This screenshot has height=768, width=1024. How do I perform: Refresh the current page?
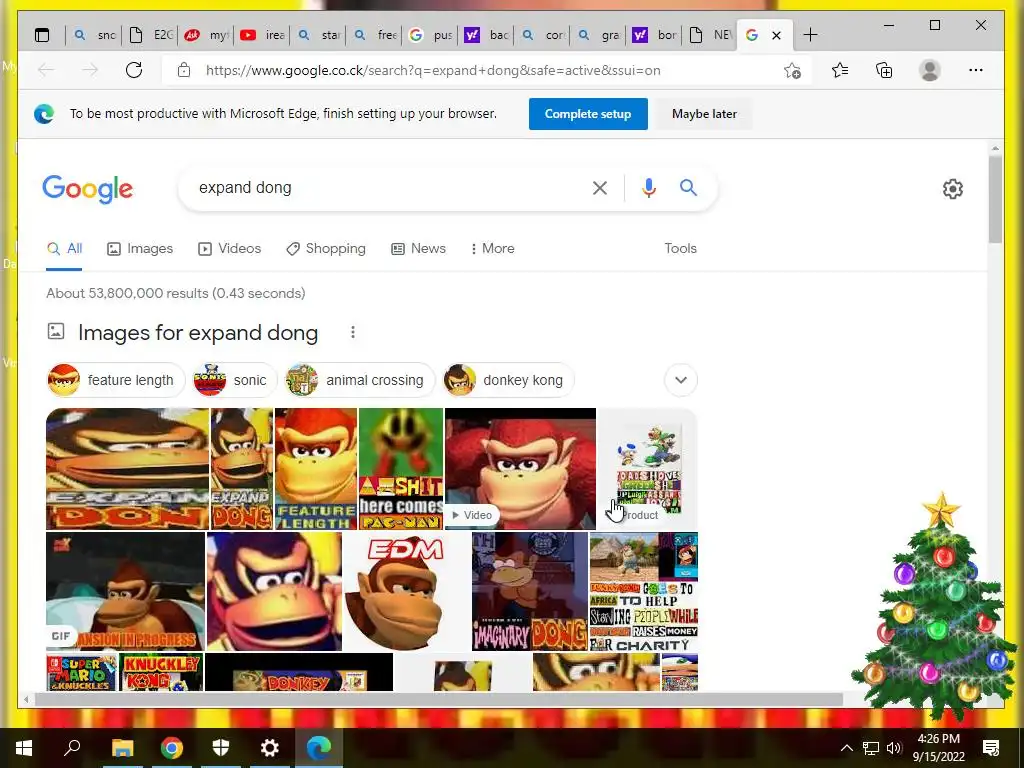pyautogui.click(x=134, y=70)
